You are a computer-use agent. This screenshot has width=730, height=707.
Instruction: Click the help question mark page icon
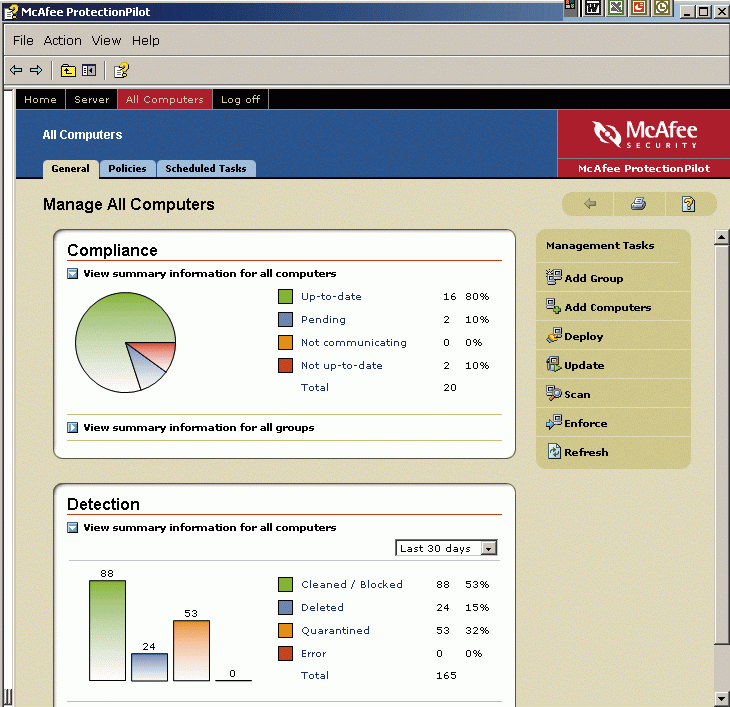click(x=688, y=204)
